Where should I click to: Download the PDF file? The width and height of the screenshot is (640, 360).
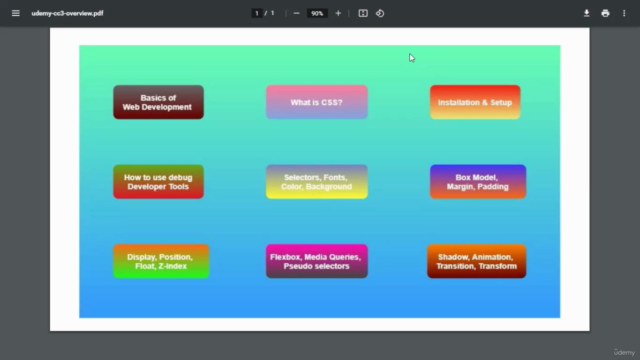587,13
